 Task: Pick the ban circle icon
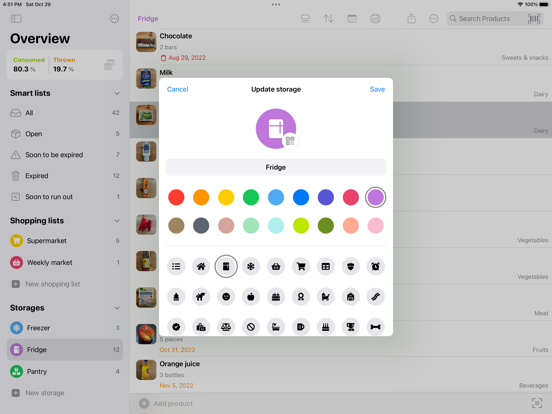point(251,327)
